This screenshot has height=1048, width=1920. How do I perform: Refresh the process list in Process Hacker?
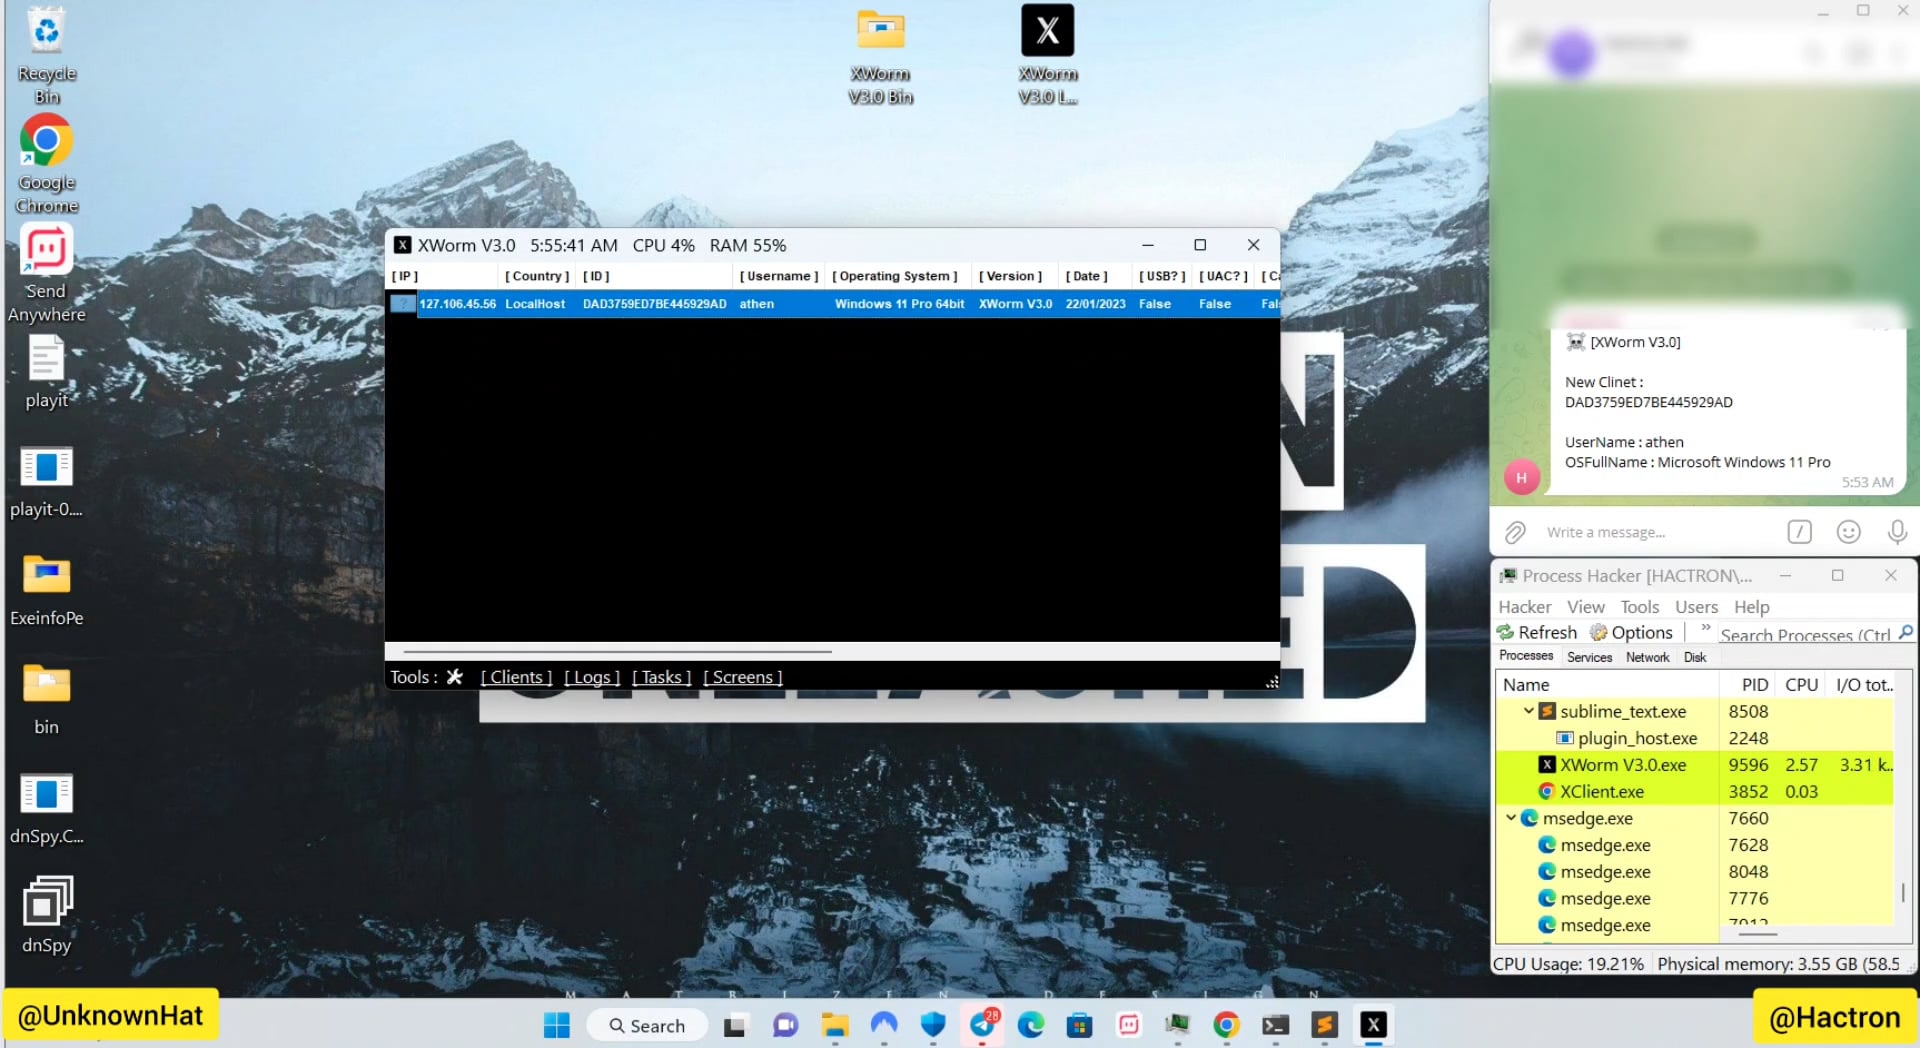point(1537,632)
